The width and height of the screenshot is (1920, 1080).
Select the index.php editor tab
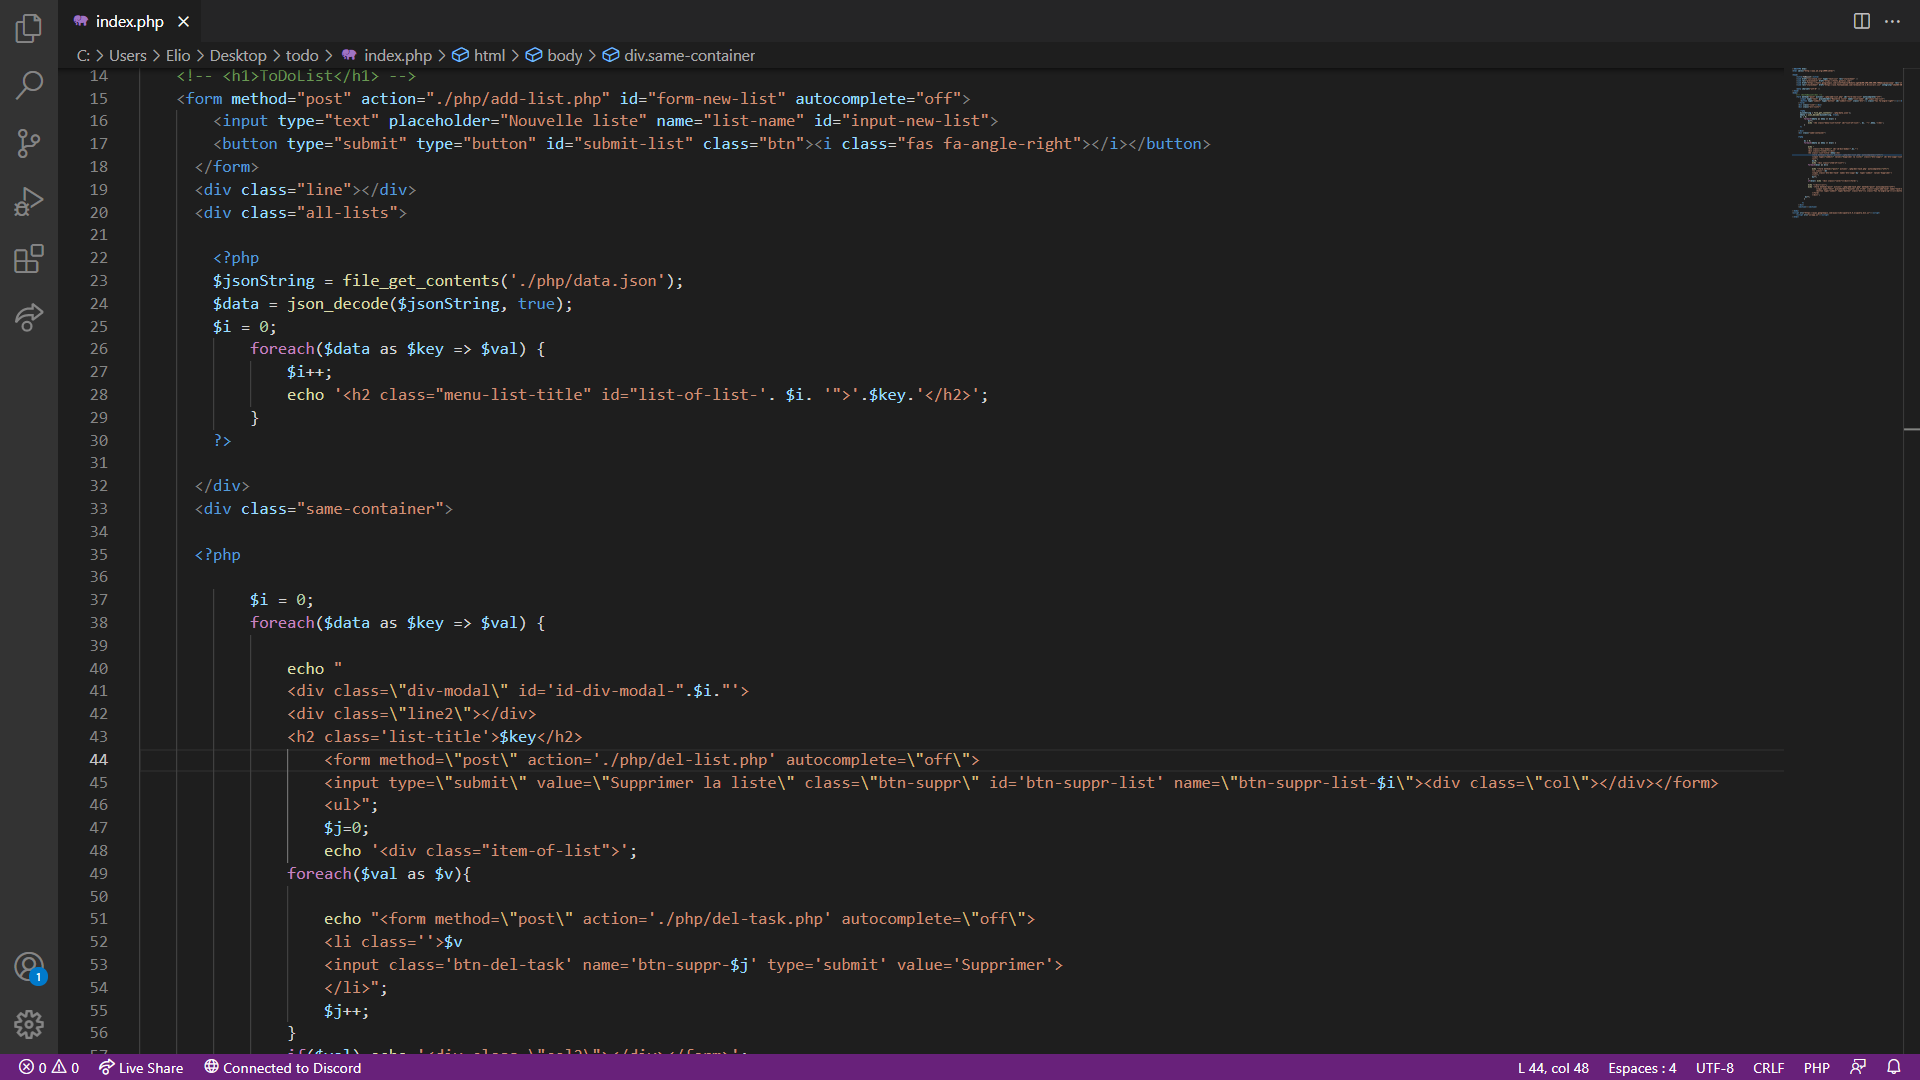tap(130, 21)
